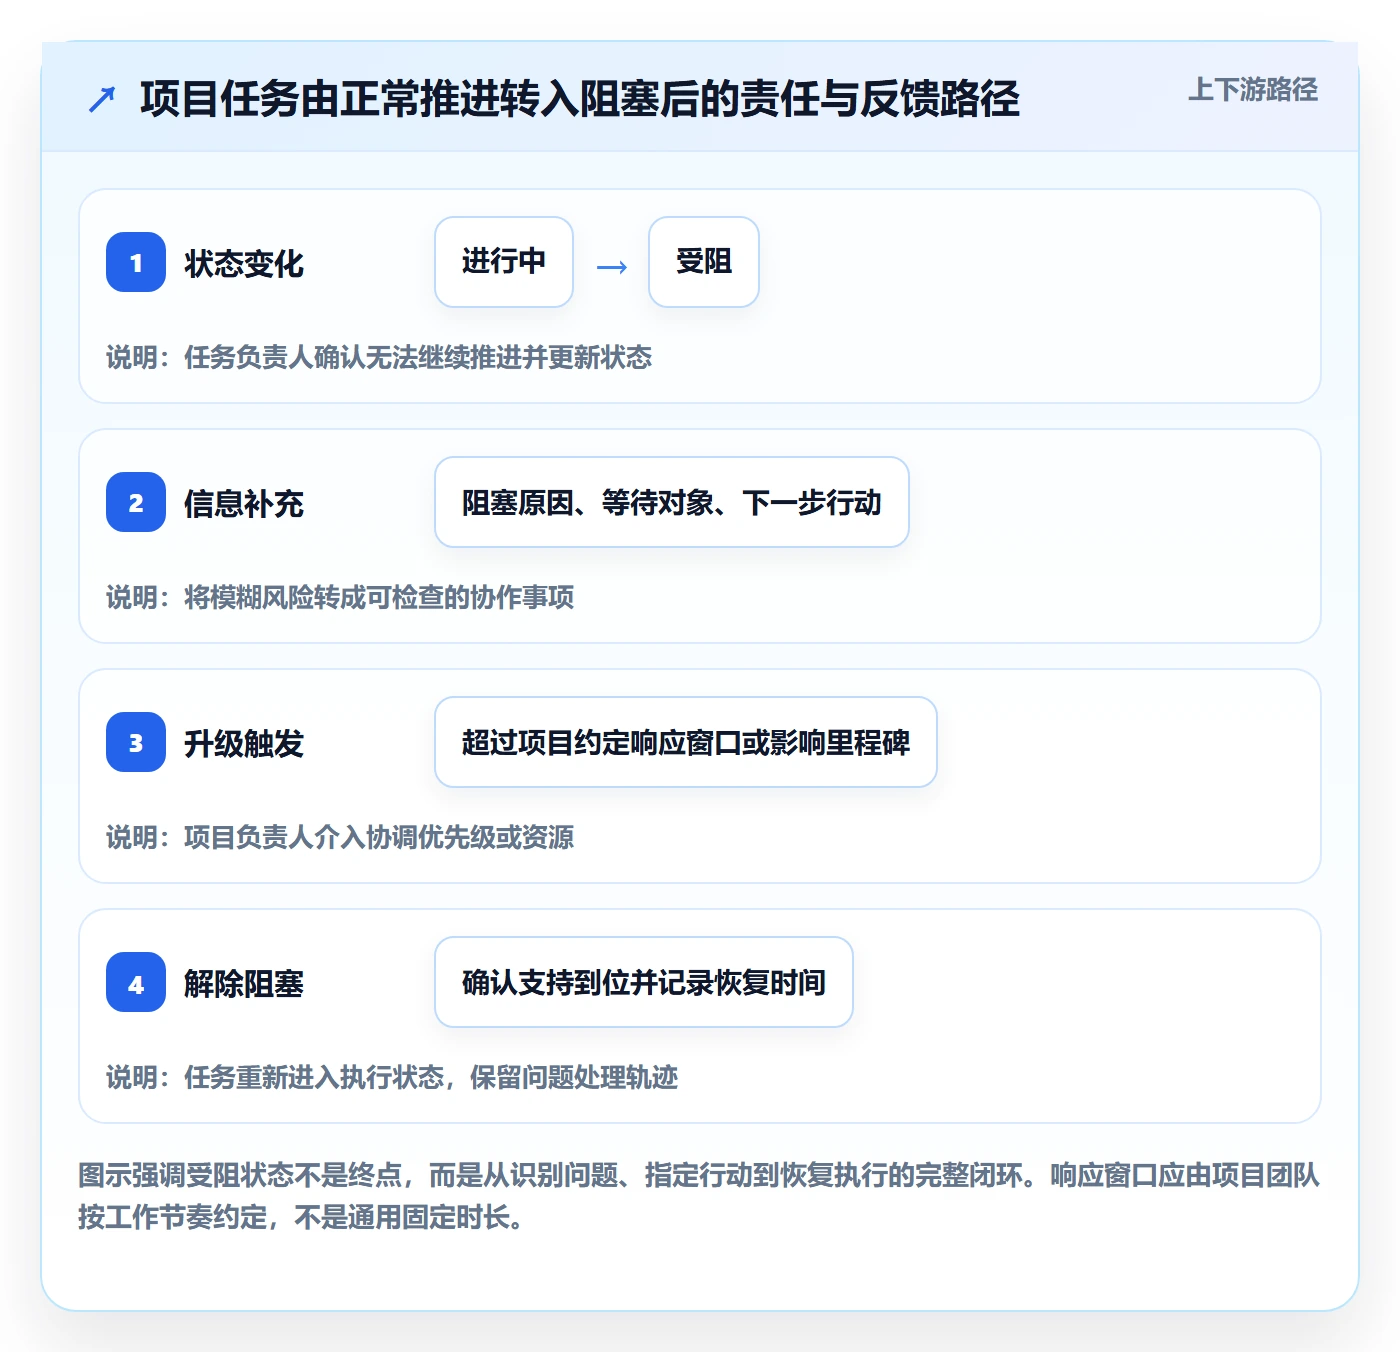Select the step 2 number badge
Viewport: 1400px width, 1352px height.
(x=136, y=502)
